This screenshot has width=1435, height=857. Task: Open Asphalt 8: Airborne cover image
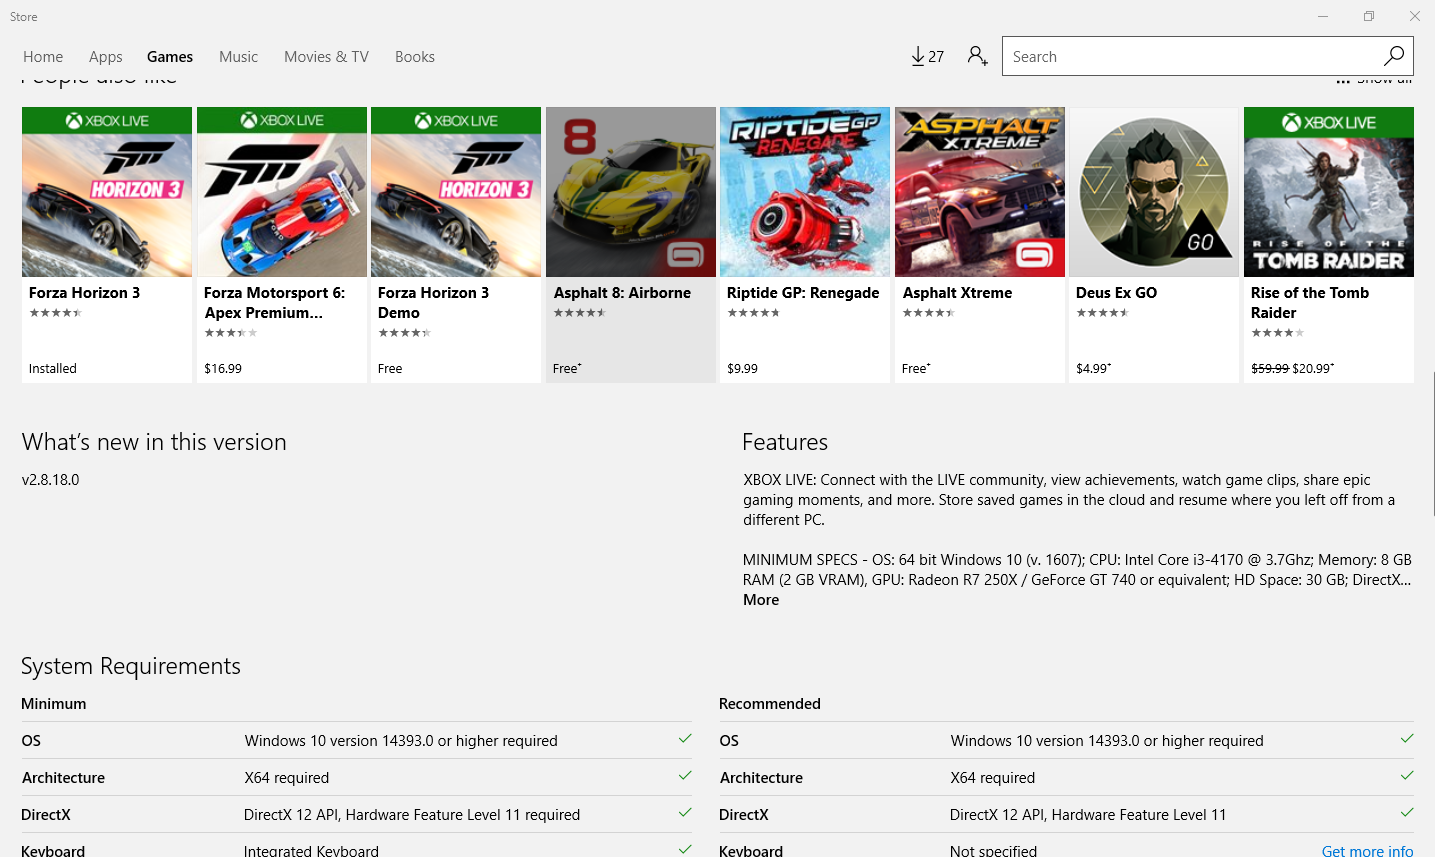pos(631,192)
